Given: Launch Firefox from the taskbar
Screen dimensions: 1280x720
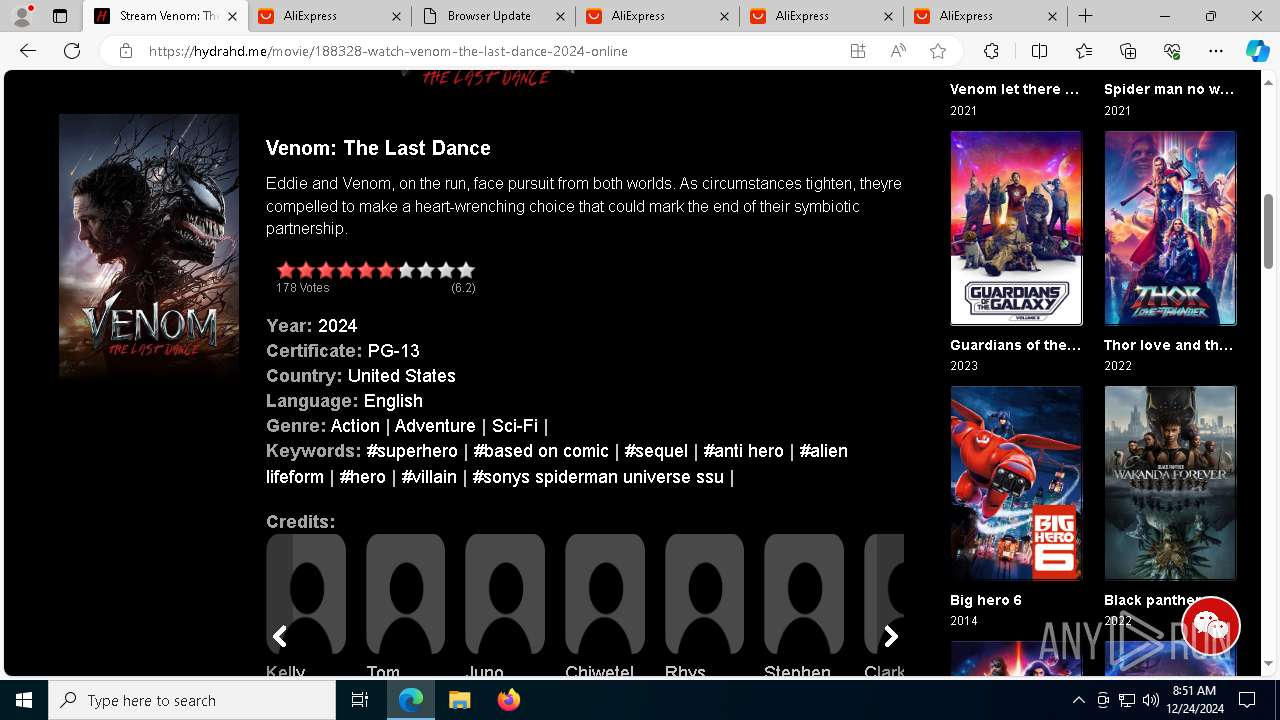Looking at the screenshot, I should point(509,700).
